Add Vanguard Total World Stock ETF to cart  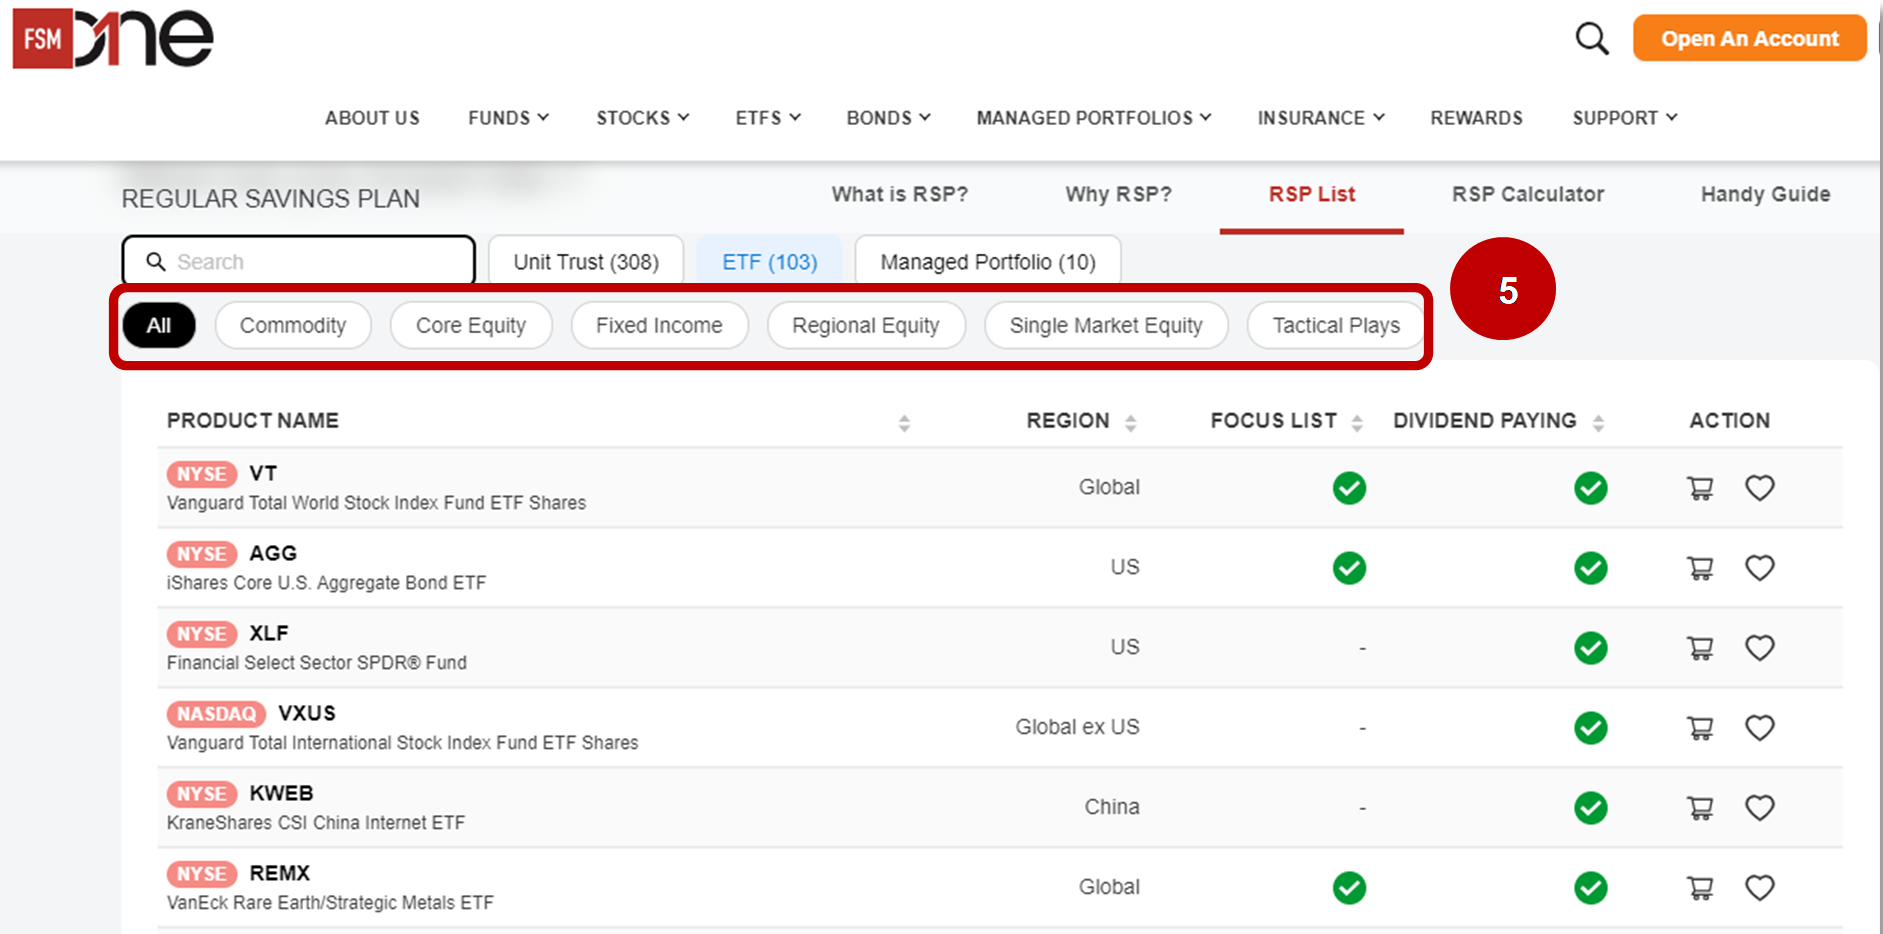1701,488
